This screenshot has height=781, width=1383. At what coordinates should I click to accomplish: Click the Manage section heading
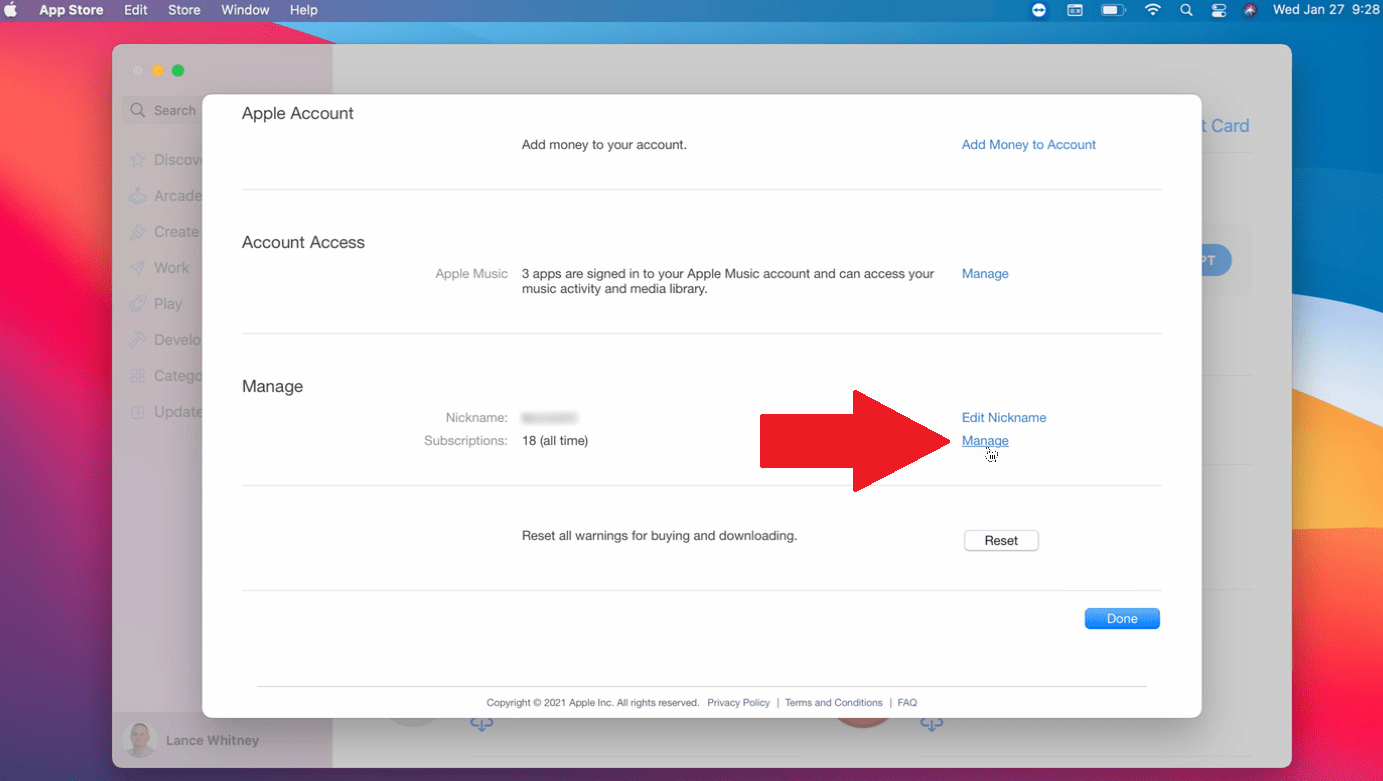tap(272, 387)
